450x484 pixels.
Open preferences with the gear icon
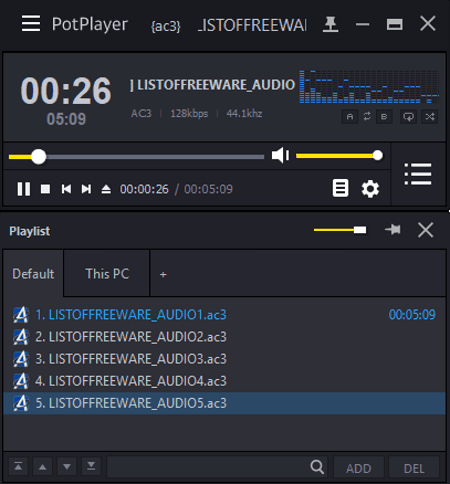[x=370, y=189]
